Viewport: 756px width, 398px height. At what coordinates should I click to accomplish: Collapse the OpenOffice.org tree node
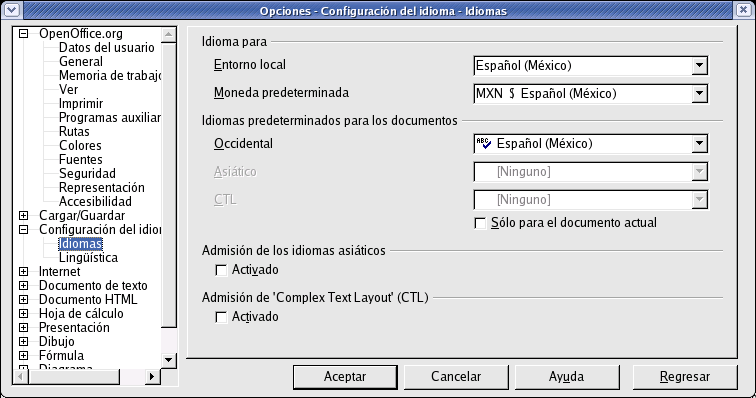(x=23, y=34)
